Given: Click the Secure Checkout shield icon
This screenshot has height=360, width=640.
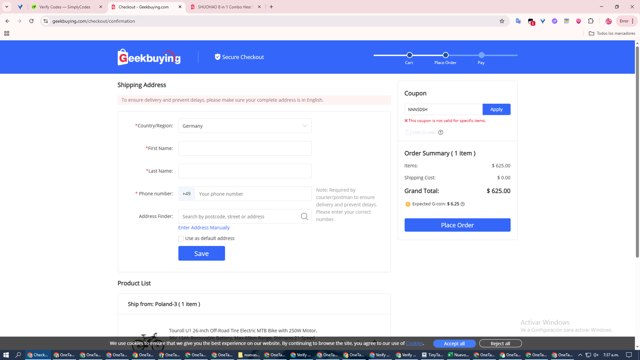Looking at the screenshot, I should pyautogui.click(x=218, y=57).
